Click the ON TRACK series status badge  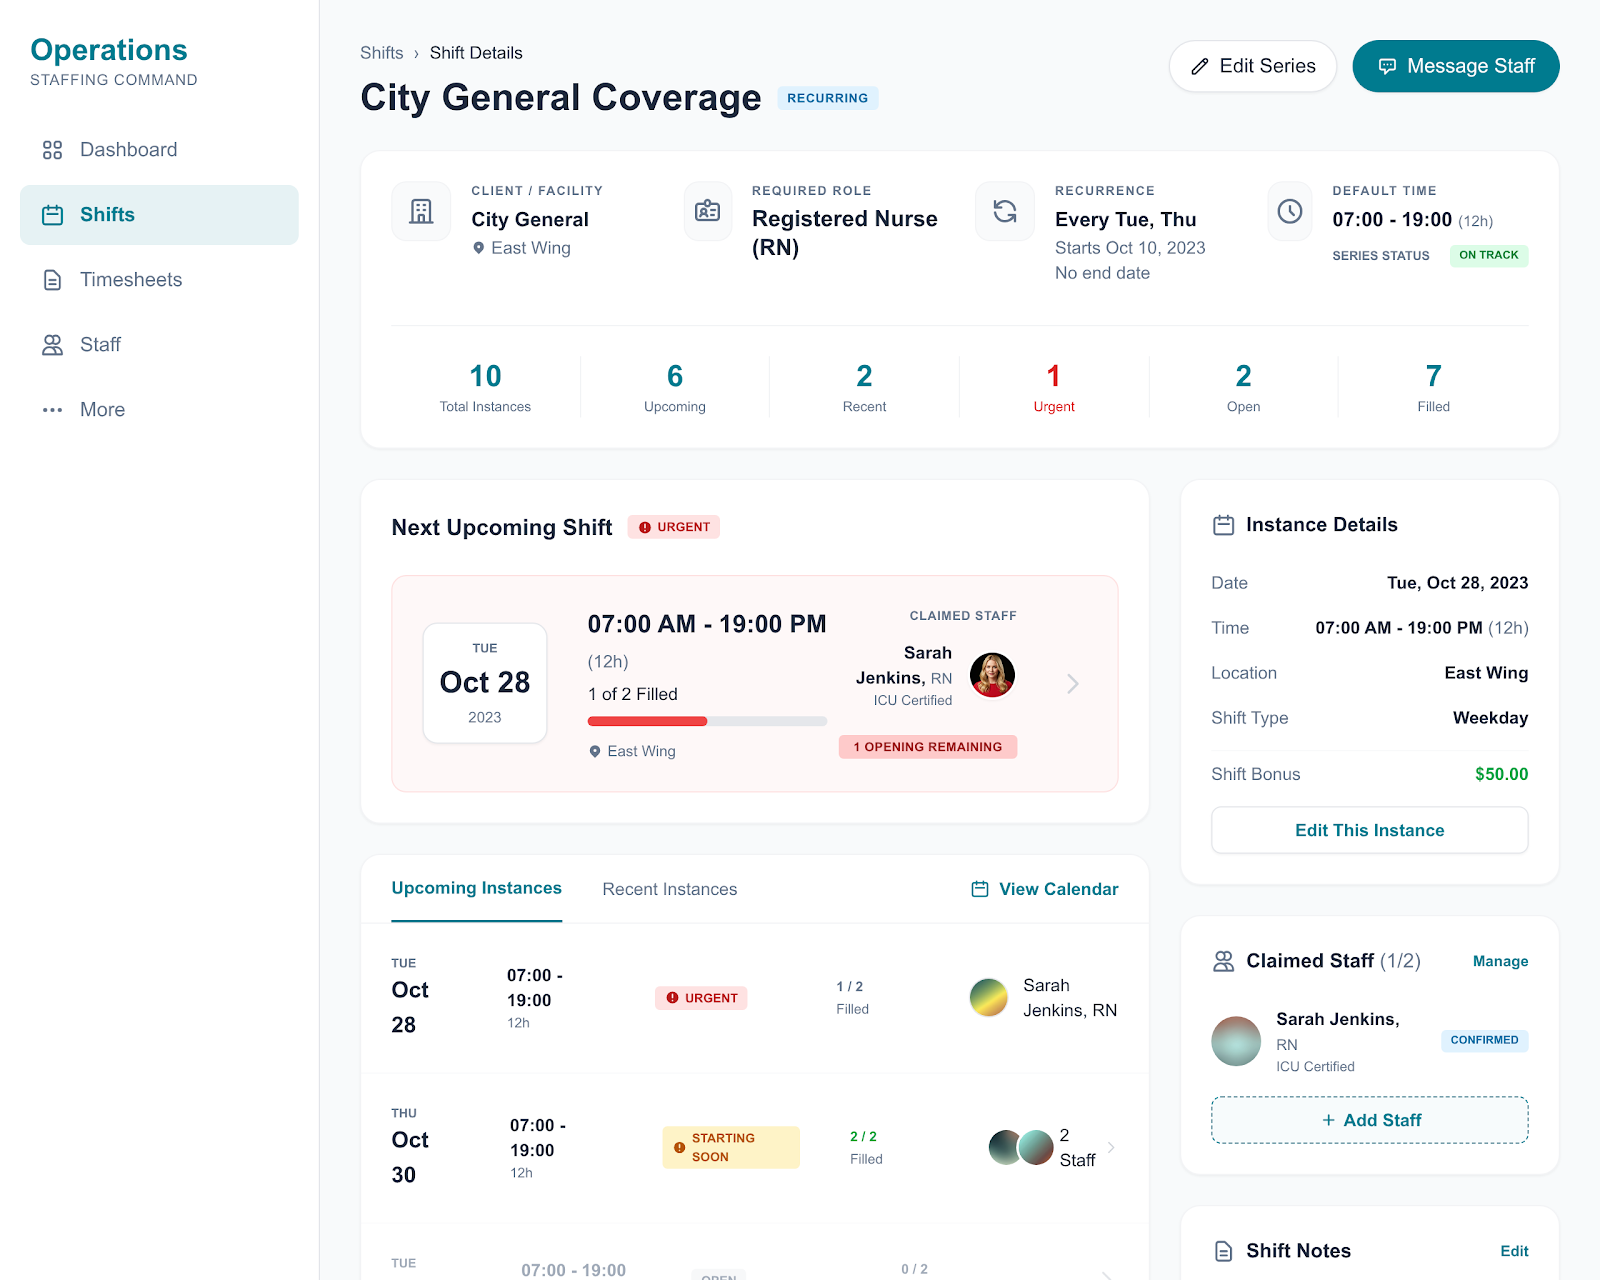point(1489,255)
